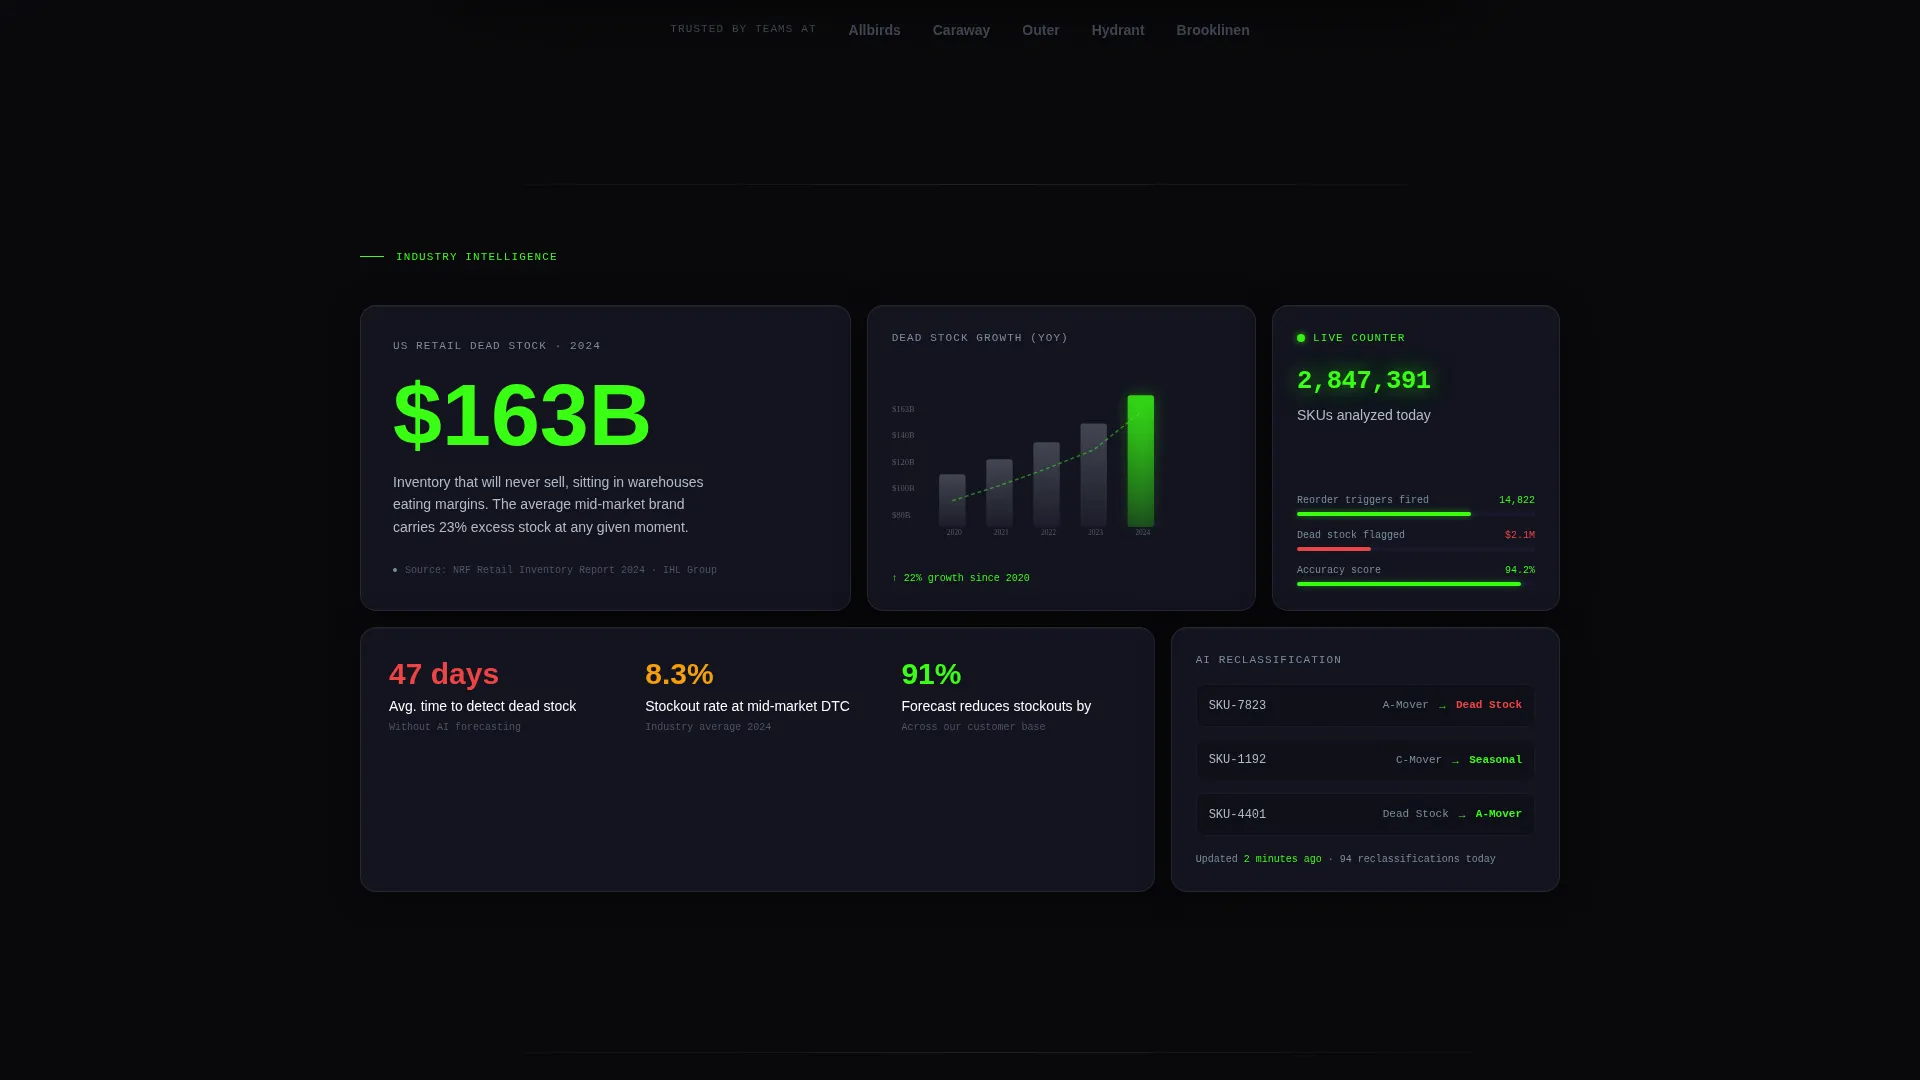Click 'SKUs analyzed today' caption
The height and width of the screenshot is (1080, 1920).
coord(1363,415)
